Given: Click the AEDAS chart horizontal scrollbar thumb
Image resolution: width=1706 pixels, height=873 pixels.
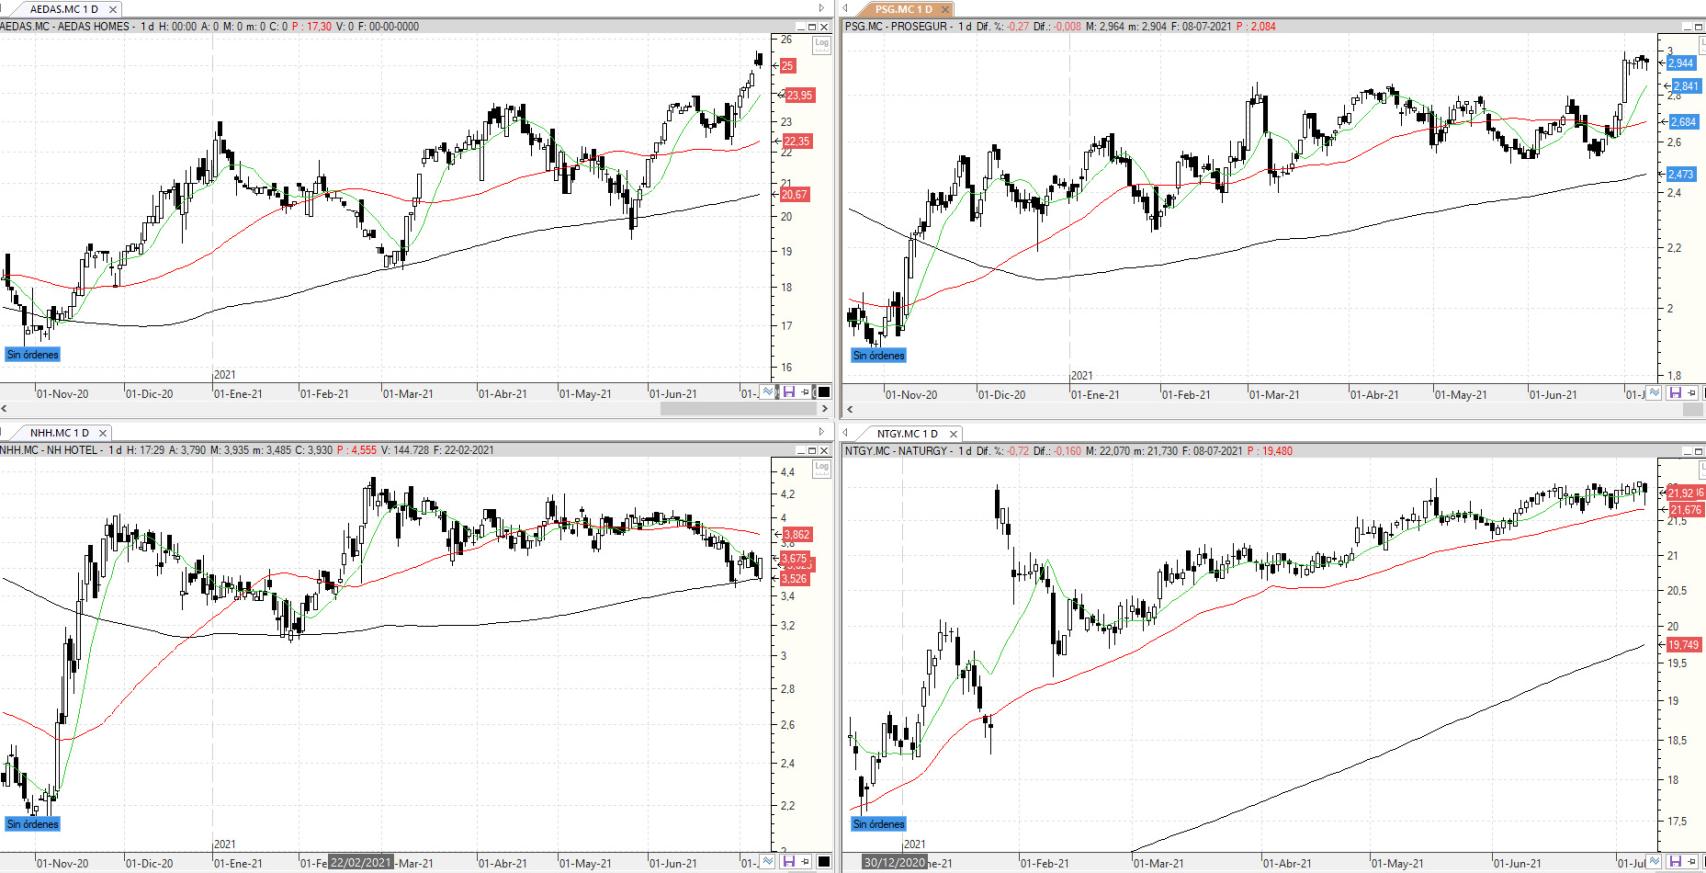Looking at the screenshot, I should click(x=738, y=408).
